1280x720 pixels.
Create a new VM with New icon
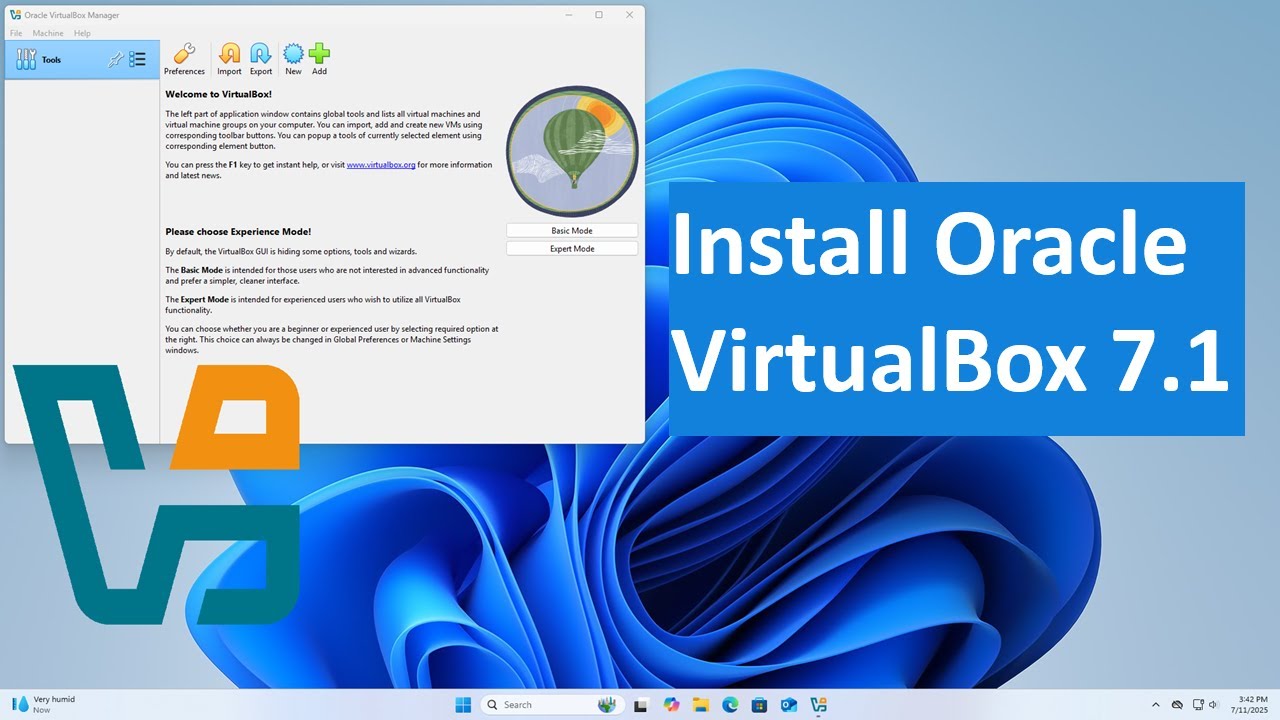[293, 60]
